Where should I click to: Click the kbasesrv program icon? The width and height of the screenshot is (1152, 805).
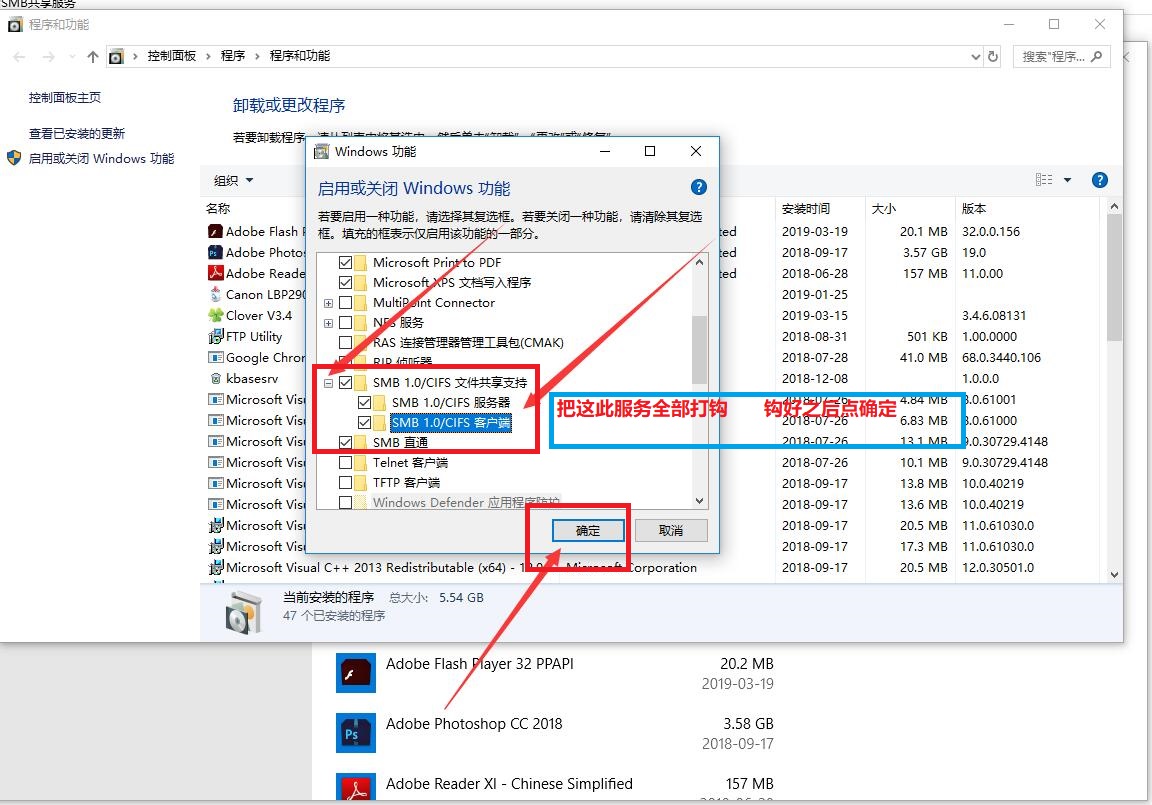pos(215,378)
